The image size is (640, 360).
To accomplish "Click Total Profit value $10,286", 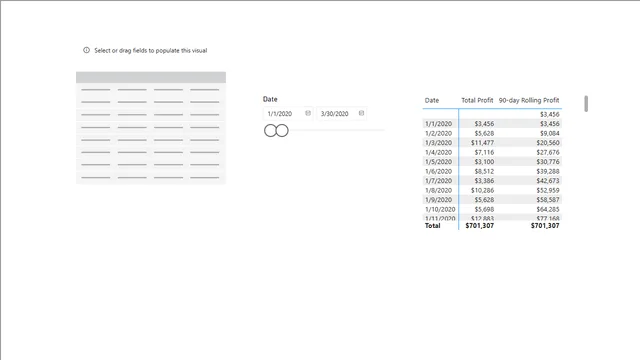I will (482, 190).
